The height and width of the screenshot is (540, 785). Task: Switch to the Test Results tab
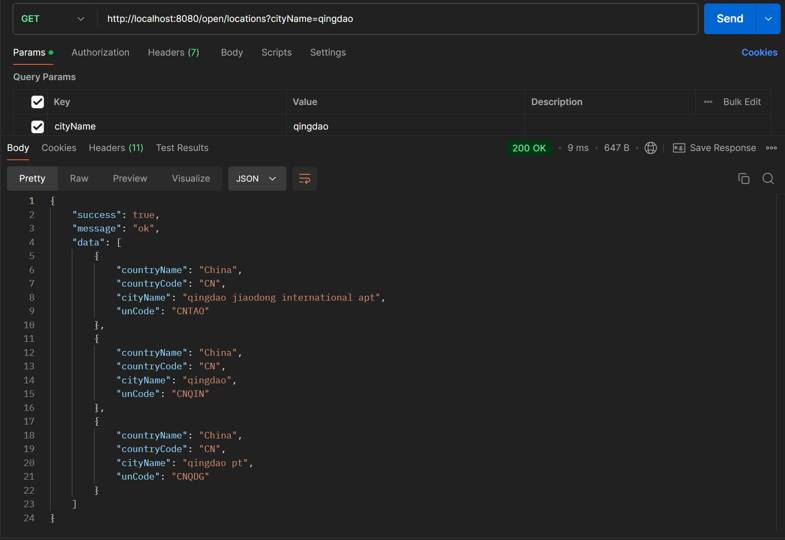click(182, 148)
